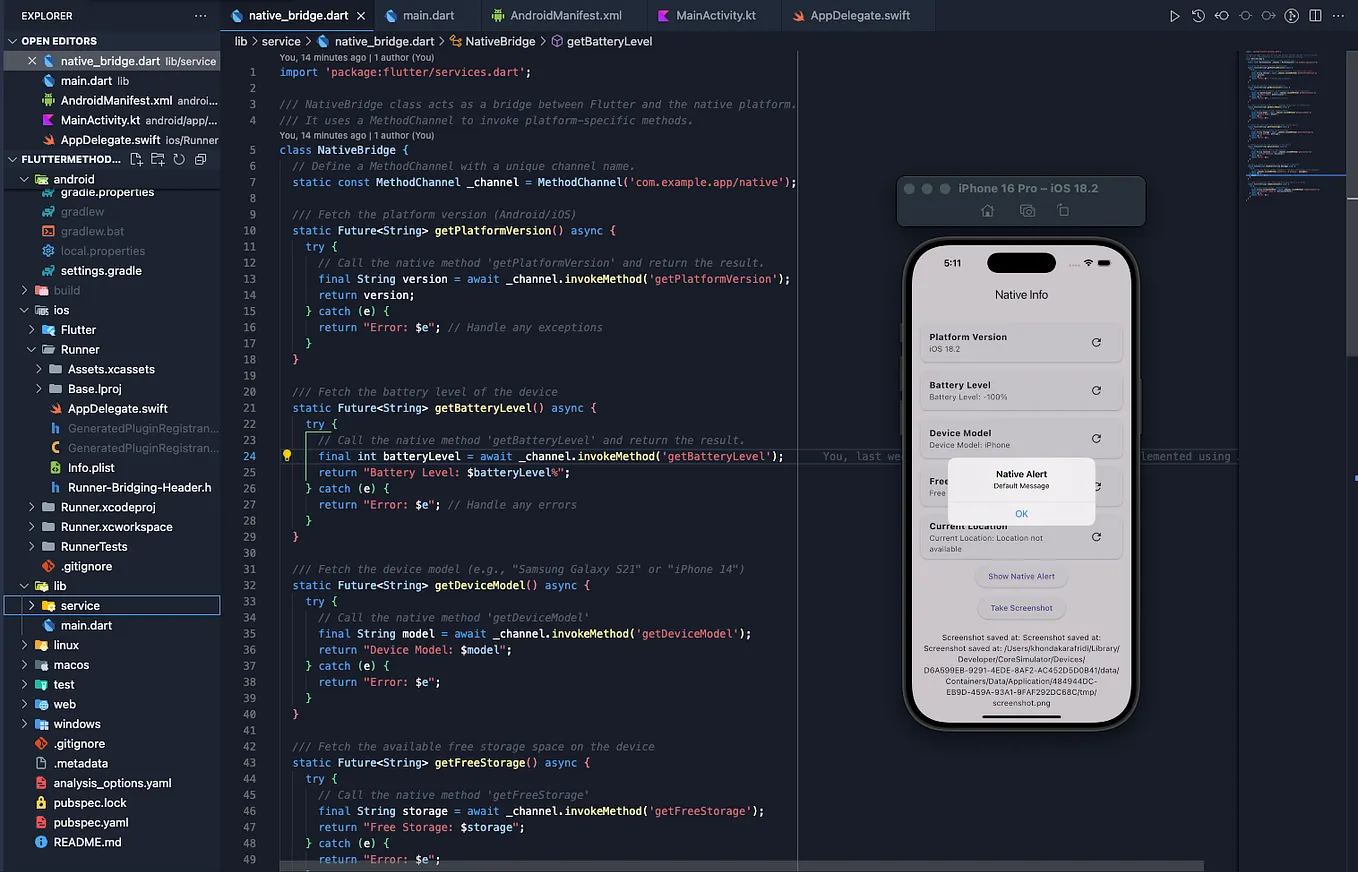Viewport: 1358px width, 872px height.
Task: Collapse all folders using the explorer icon
Action: click(x=200, y=160)
